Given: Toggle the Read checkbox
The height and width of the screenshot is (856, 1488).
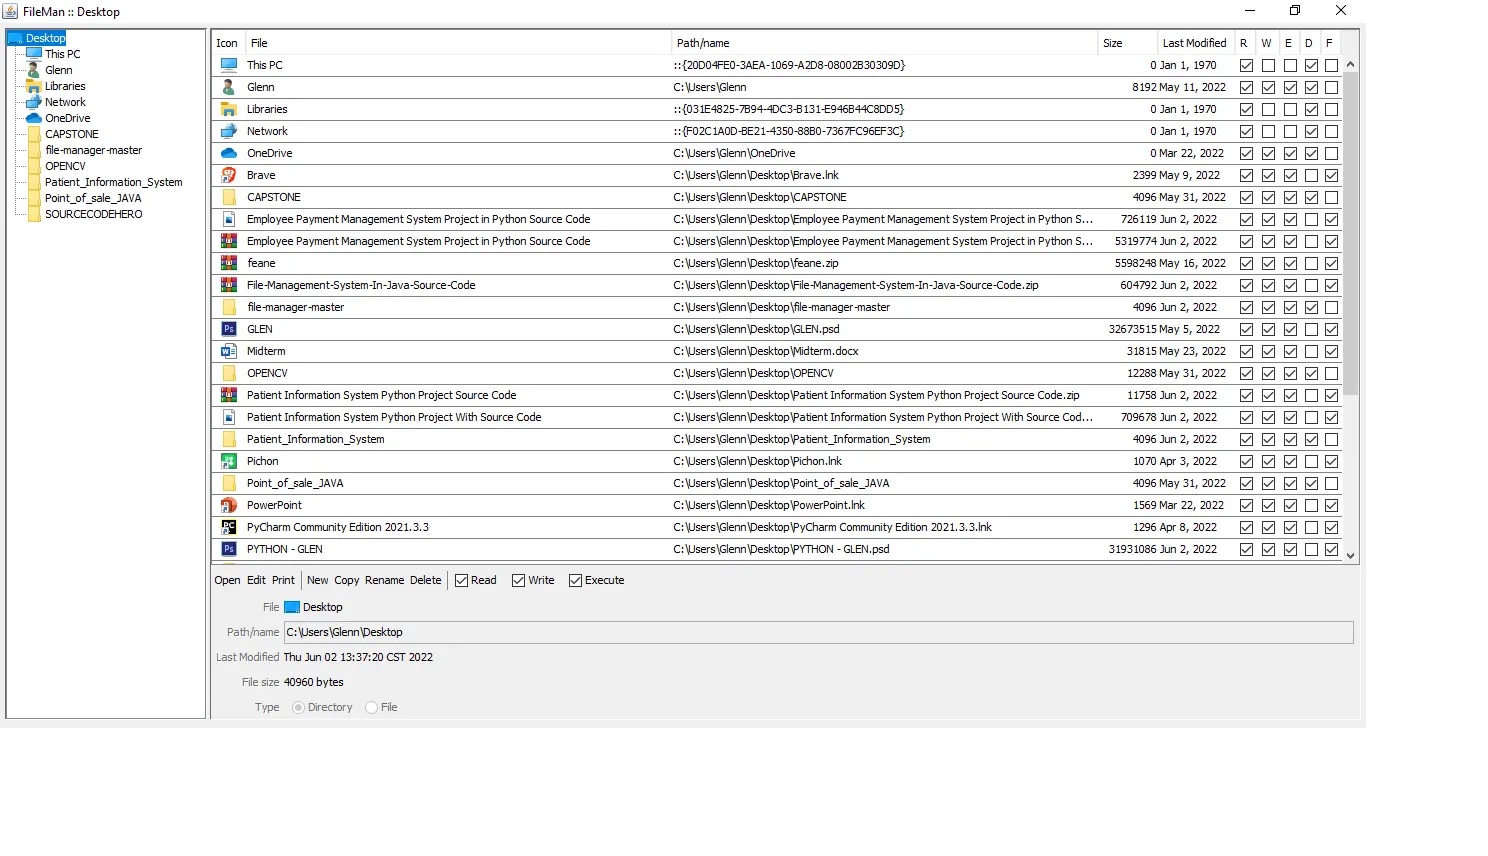Looking at the screenshot, I should coord(462,581).
